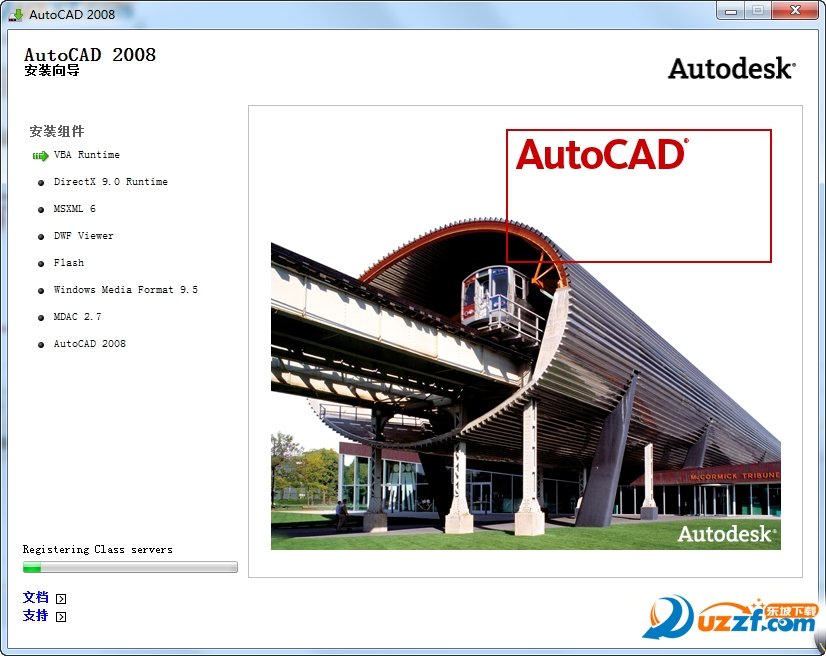Click the red AutoCAD logo on the splash image

pyautogui.click(x=601, y=155)
